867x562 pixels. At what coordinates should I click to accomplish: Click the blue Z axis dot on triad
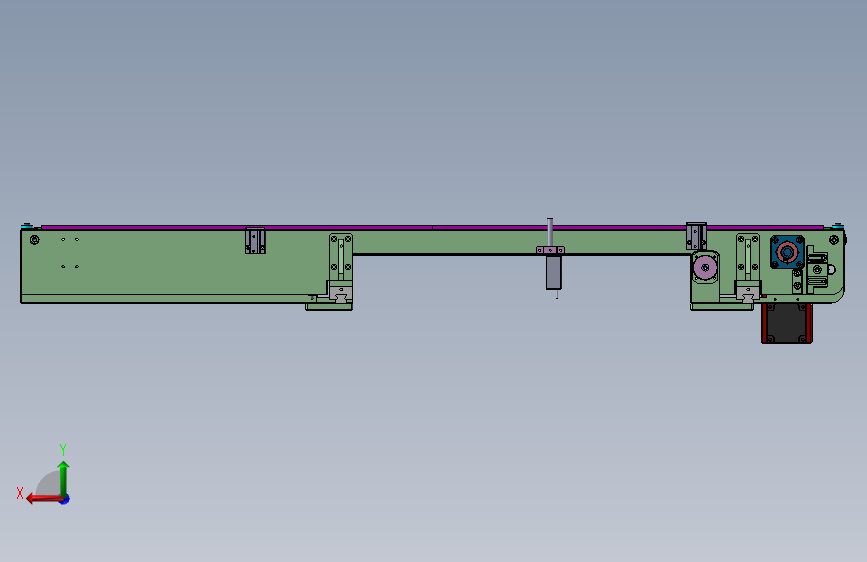coord(65,499)
